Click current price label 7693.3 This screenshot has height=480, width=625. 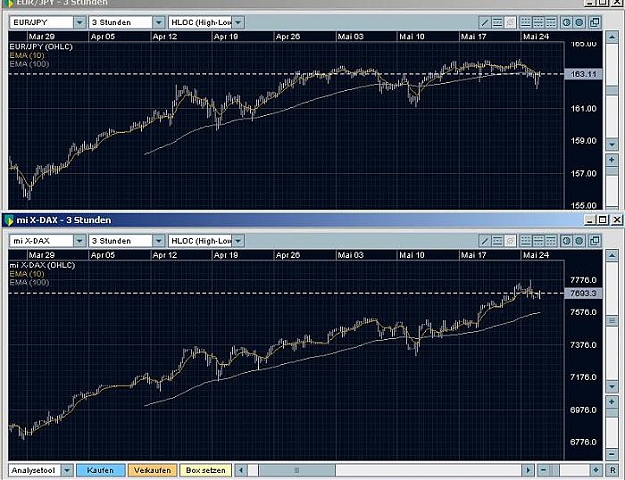pyautogui.click(x=583, y=293)
